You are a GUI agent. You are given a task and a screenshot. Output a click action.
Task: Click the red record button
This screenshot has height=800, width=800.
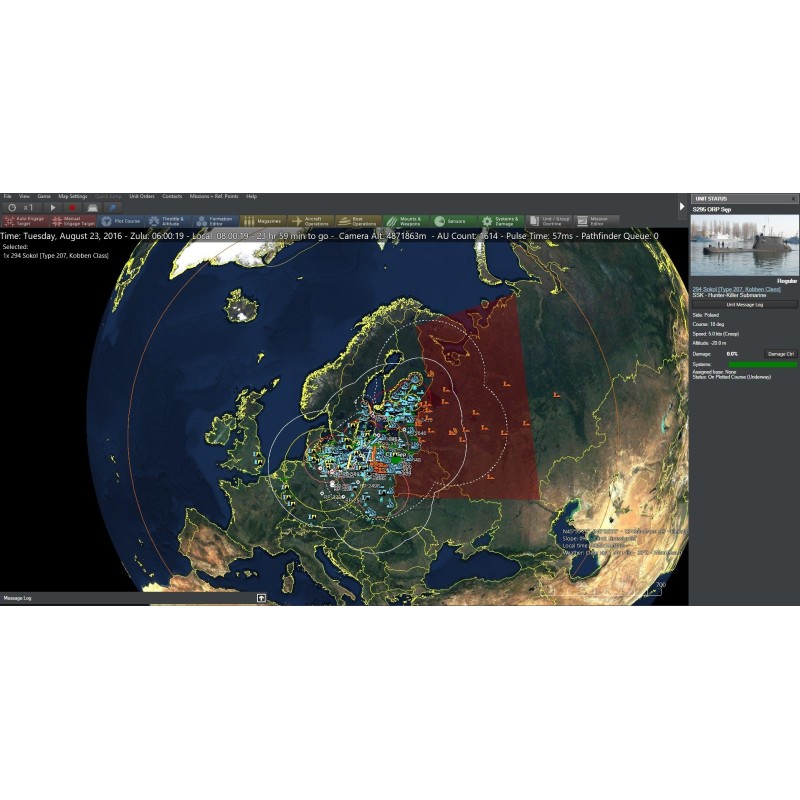73,207
